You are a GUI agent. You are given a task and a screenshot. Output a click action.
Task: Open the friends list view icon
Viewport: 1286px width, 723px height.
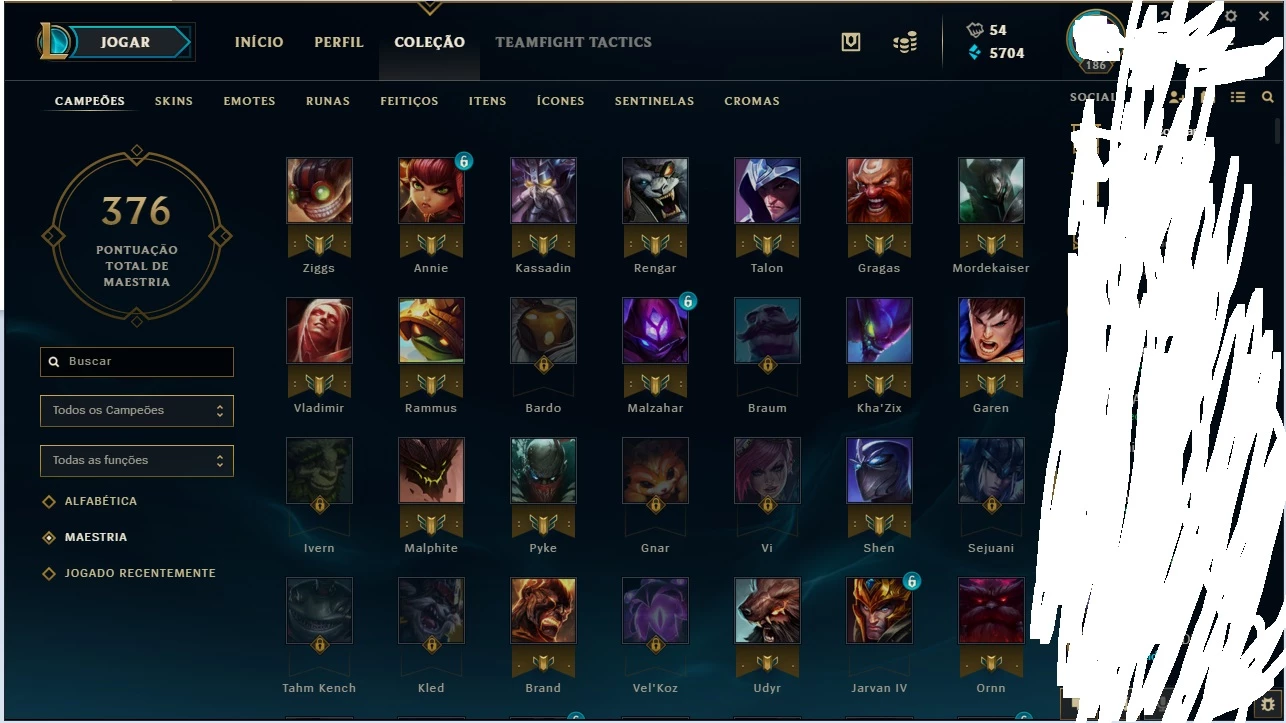(1238, 97)
